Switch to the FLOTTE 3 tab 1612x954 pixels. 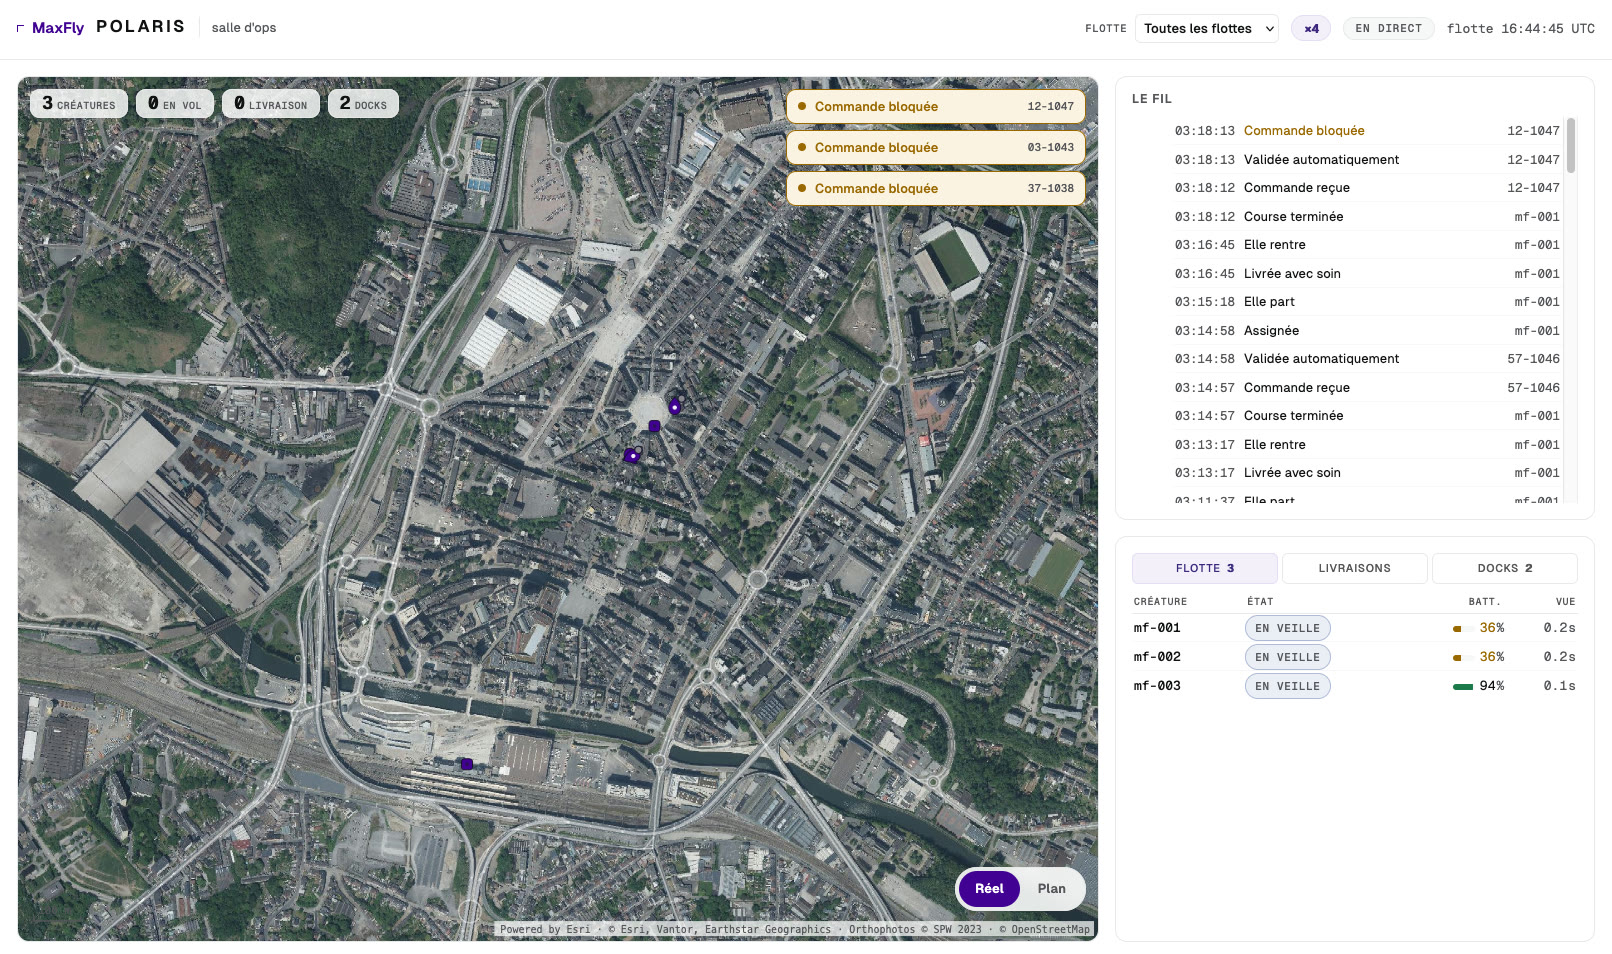pos(1205,568)
